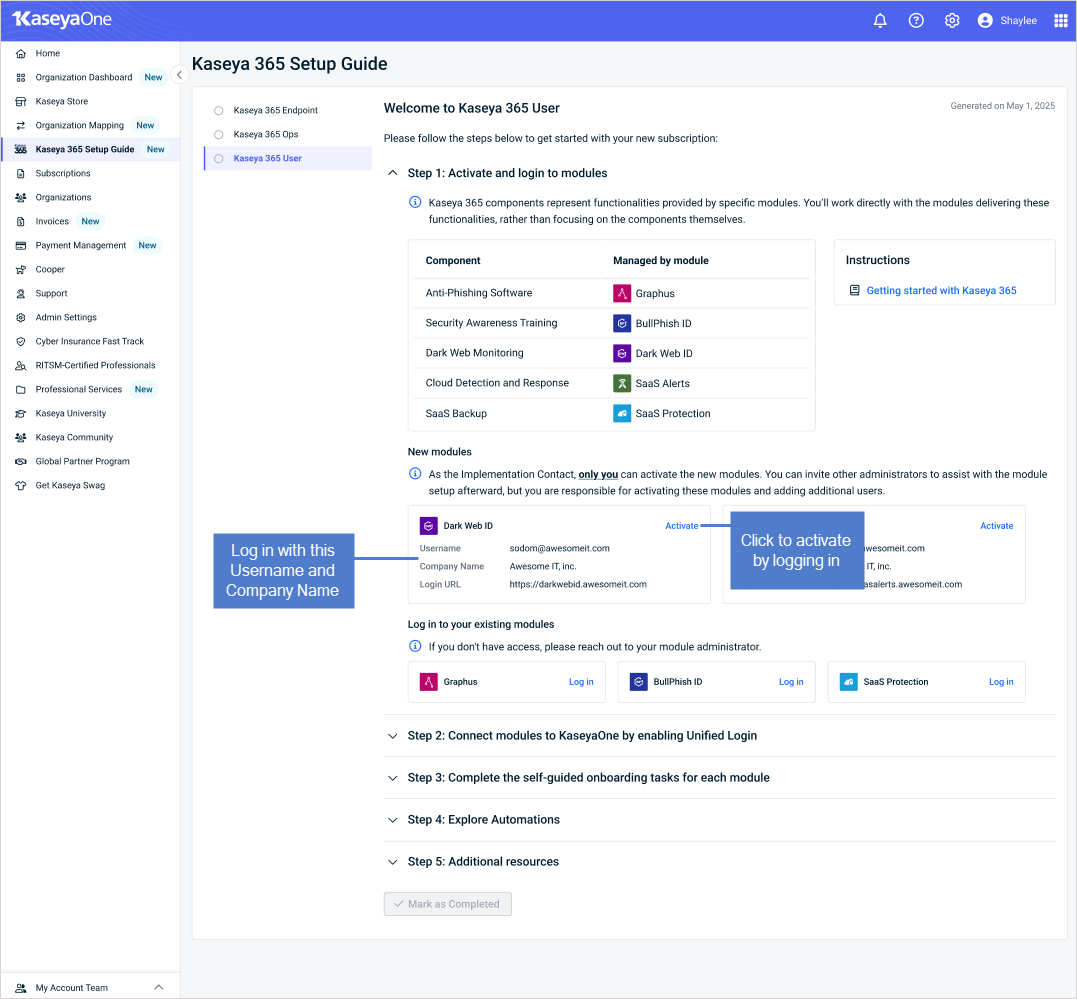Collapse the sidebar with the chevron button
Image resolution: width=1077 pixels, height=999 pixels.
click(179, 75)
